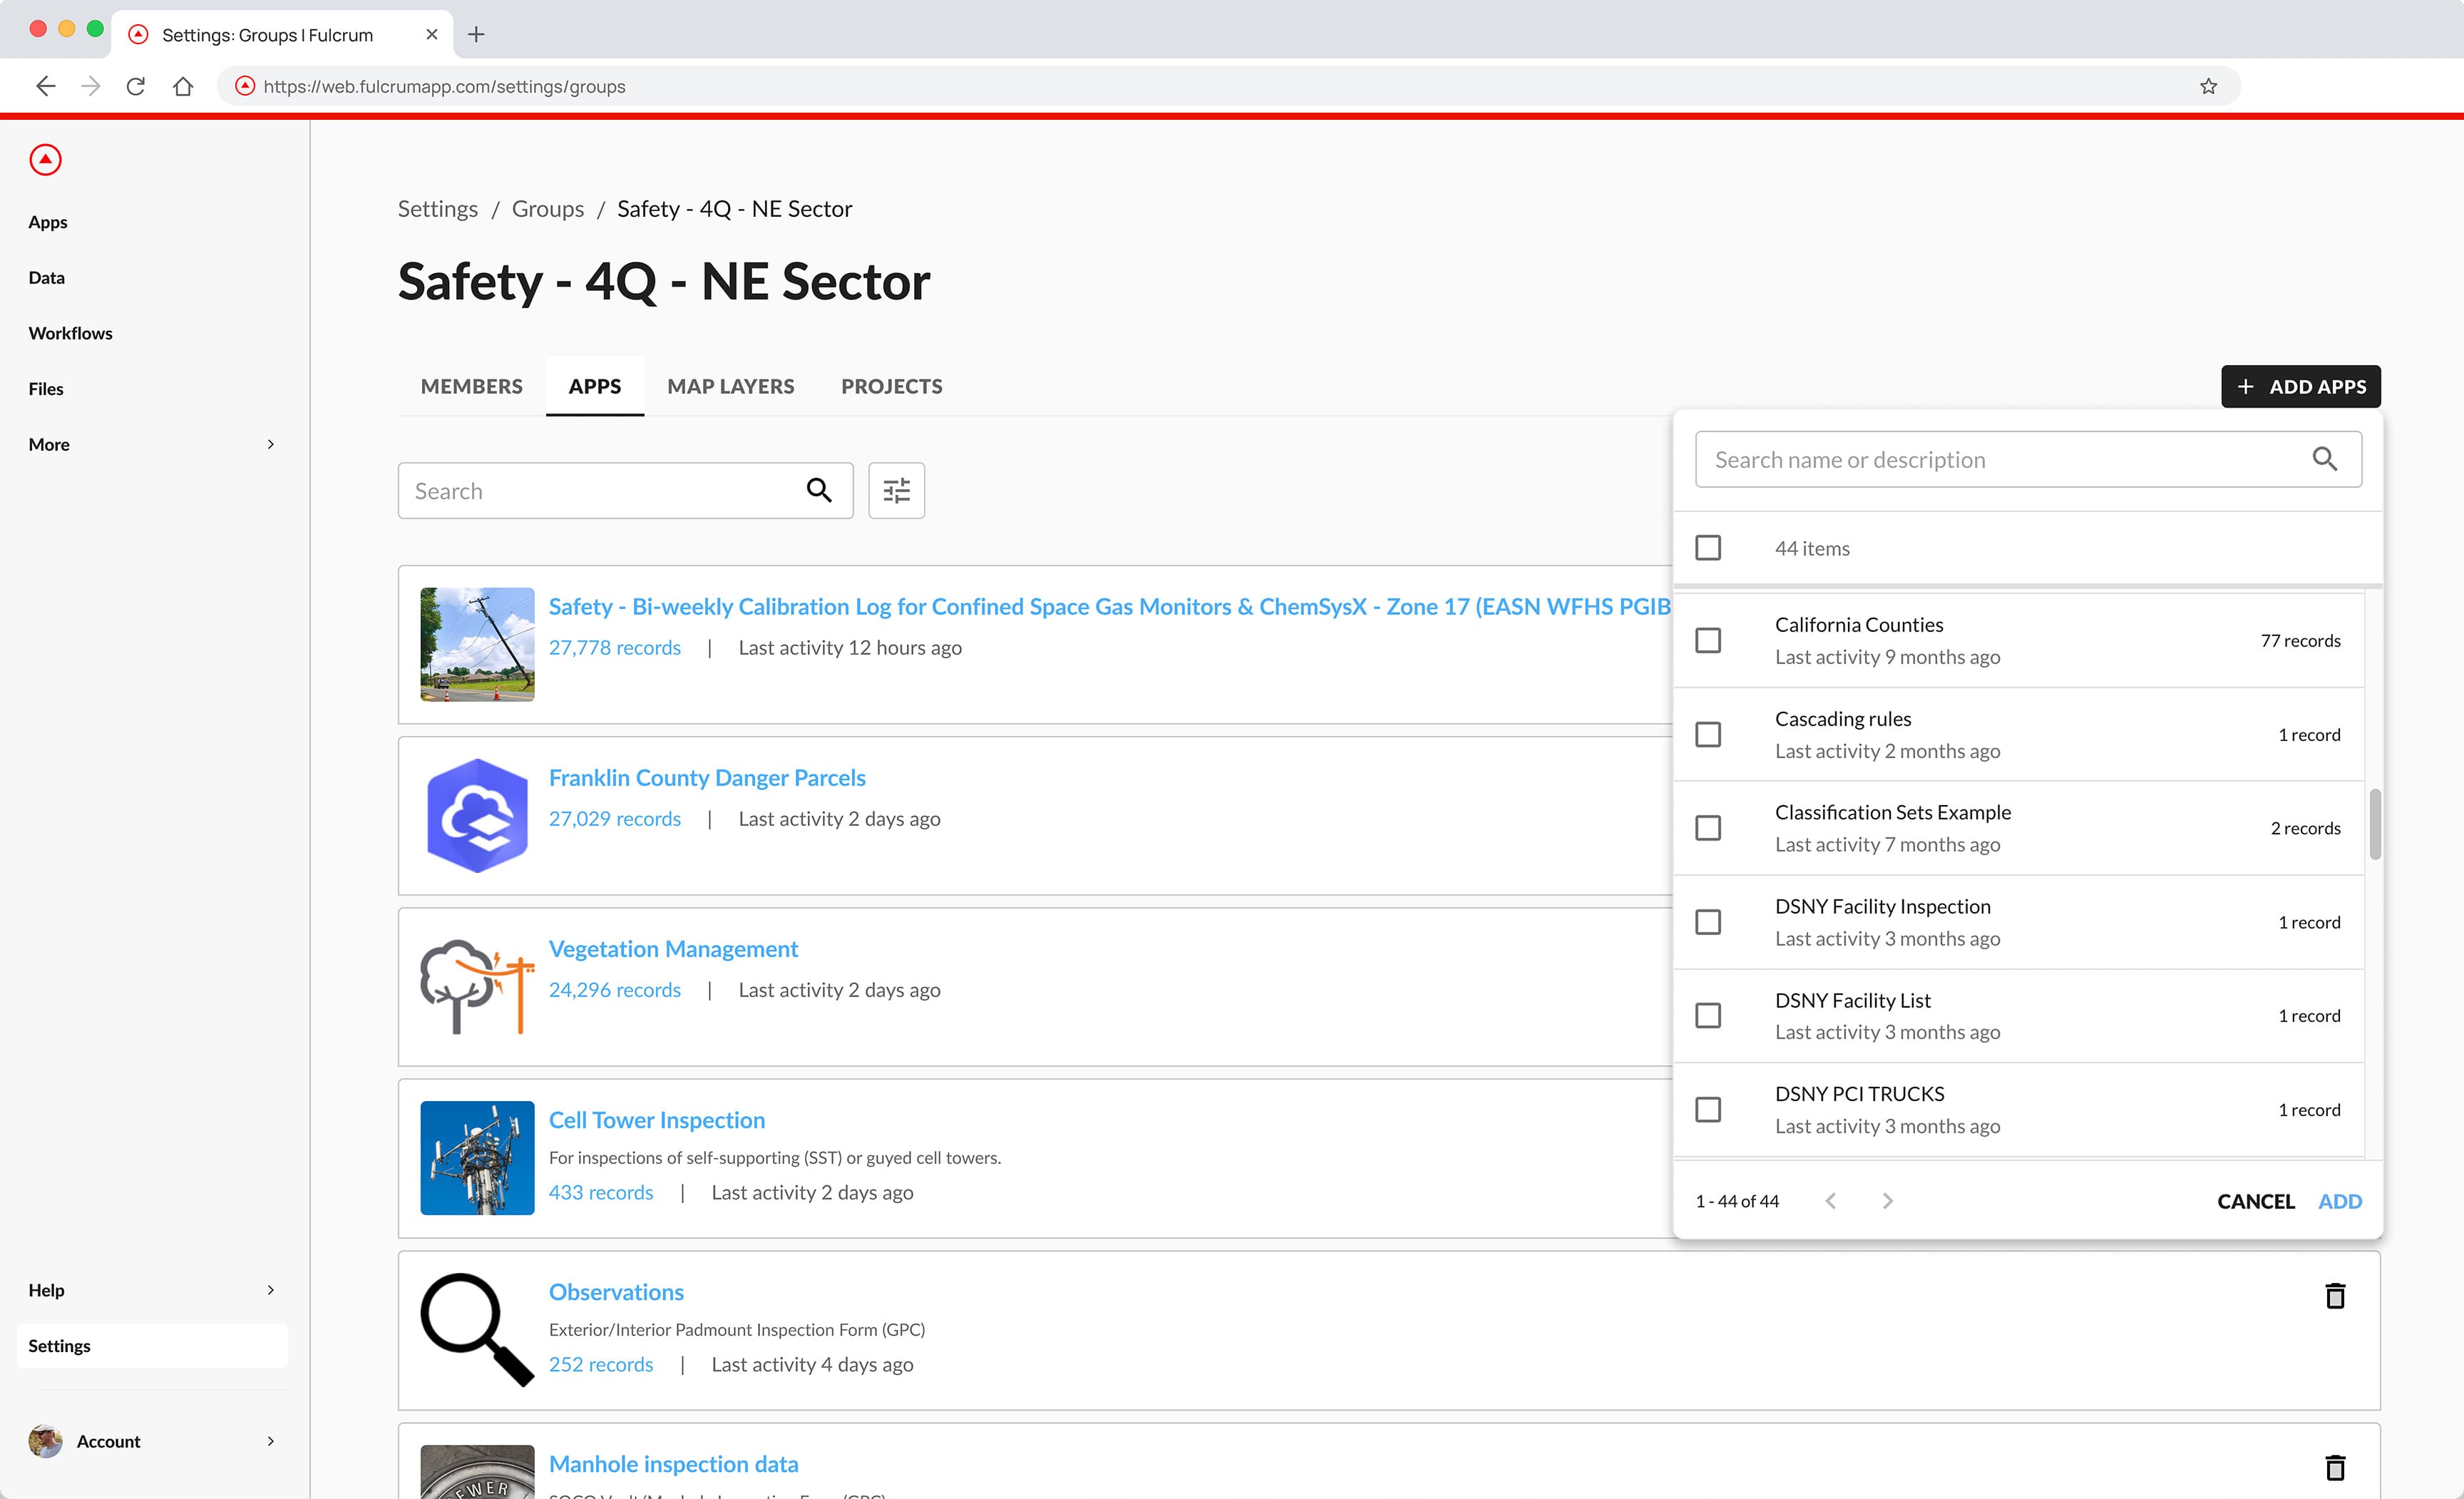This screenshot has height=1499, width=2464.
Task: Click the add-apps list scrollbar
Action: pos(2375,824)
